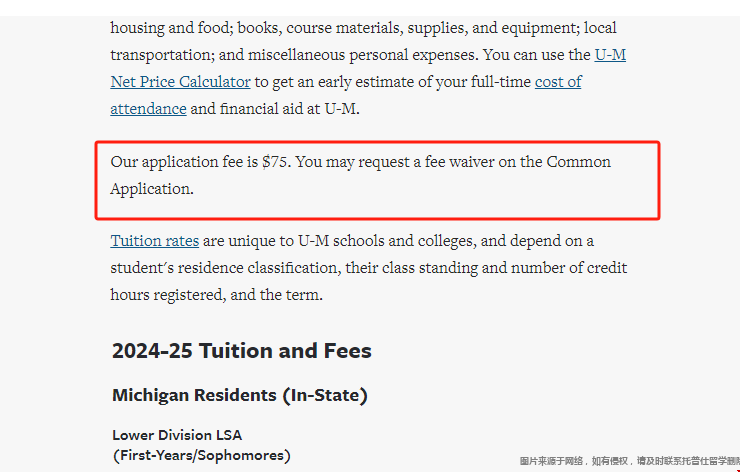Click the $75 application fee amount
This screenshot has height=472, width=740.
[x=274, y=162]
